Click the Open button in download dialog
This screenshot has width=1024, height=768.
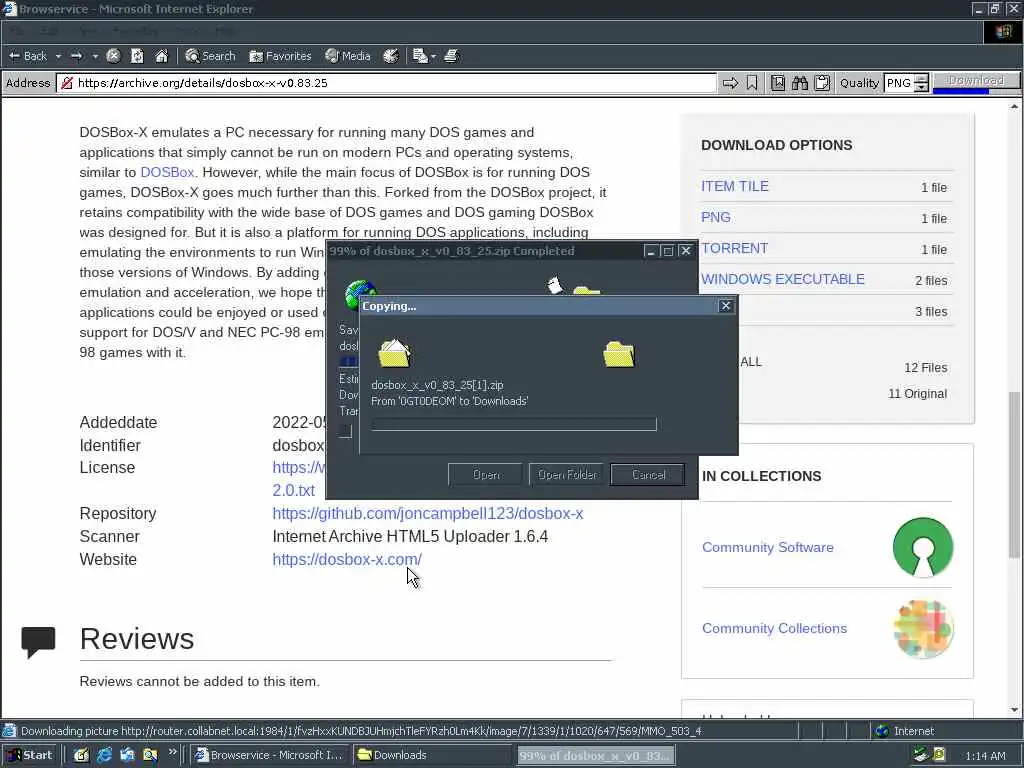coord(485,475)
